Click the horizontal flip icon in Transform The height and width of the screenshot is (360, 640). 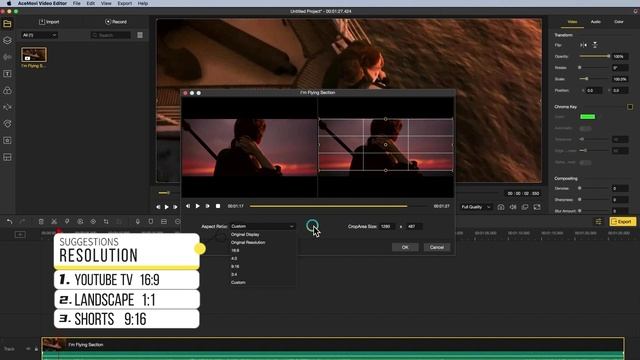coord(583,45)
